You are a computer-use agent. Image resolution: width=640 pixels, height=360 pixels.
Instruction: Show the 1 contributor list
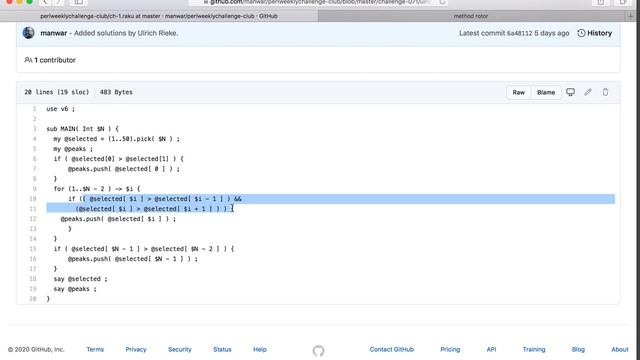50,60
